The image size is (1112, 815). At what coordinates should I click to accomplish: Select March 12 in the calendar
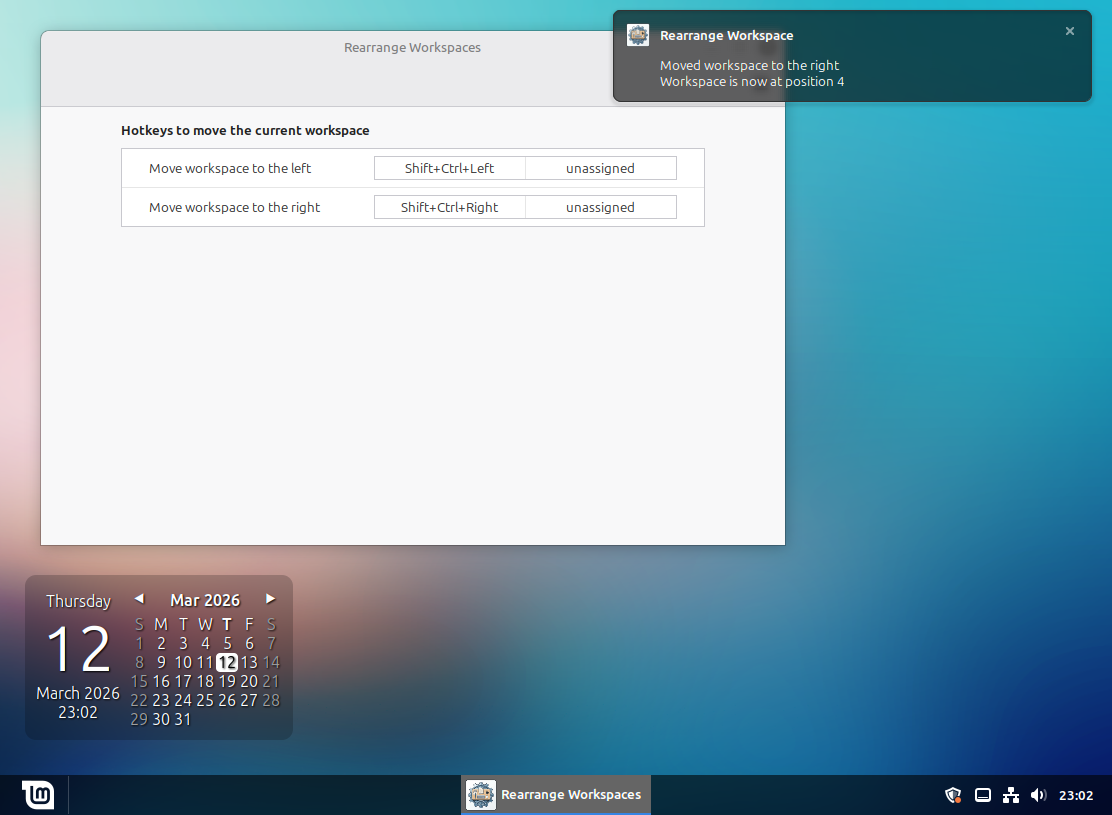pos(227,662)
